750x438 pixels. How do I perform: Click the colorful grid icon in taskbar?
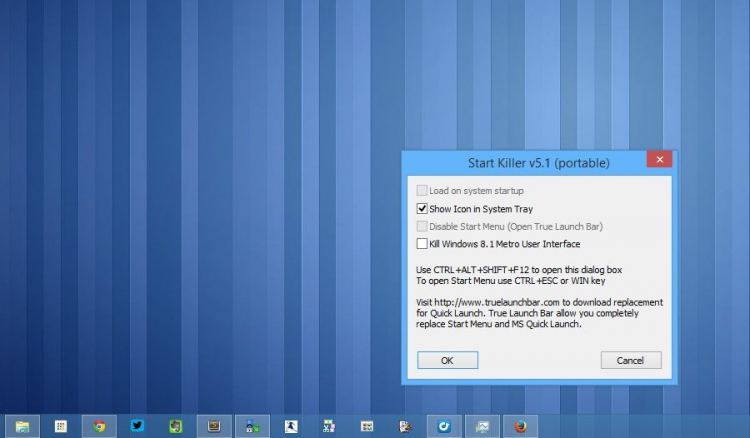point(60,426)
